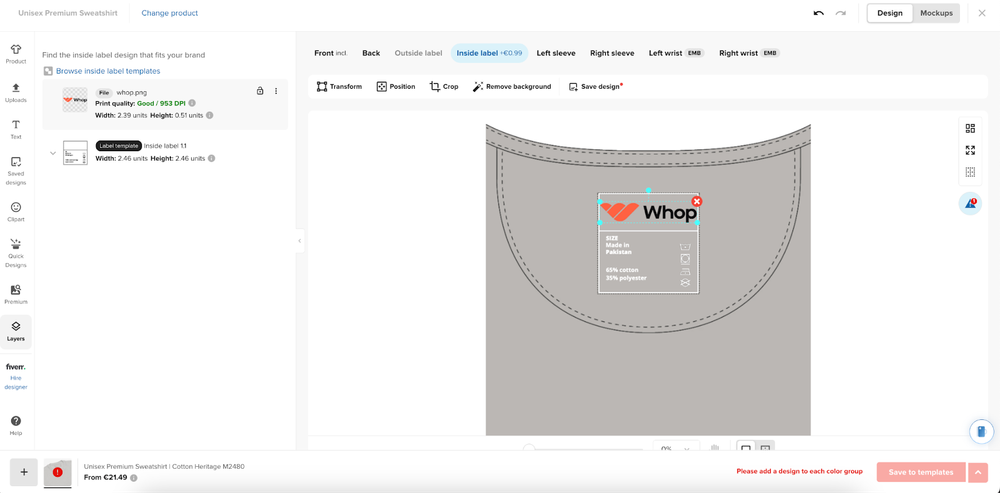Image resolution: width=1000 pixels, height=493 pixels.
Task: Open the whop.png layer three-dot menu
Action: click(x=276, y=91)
